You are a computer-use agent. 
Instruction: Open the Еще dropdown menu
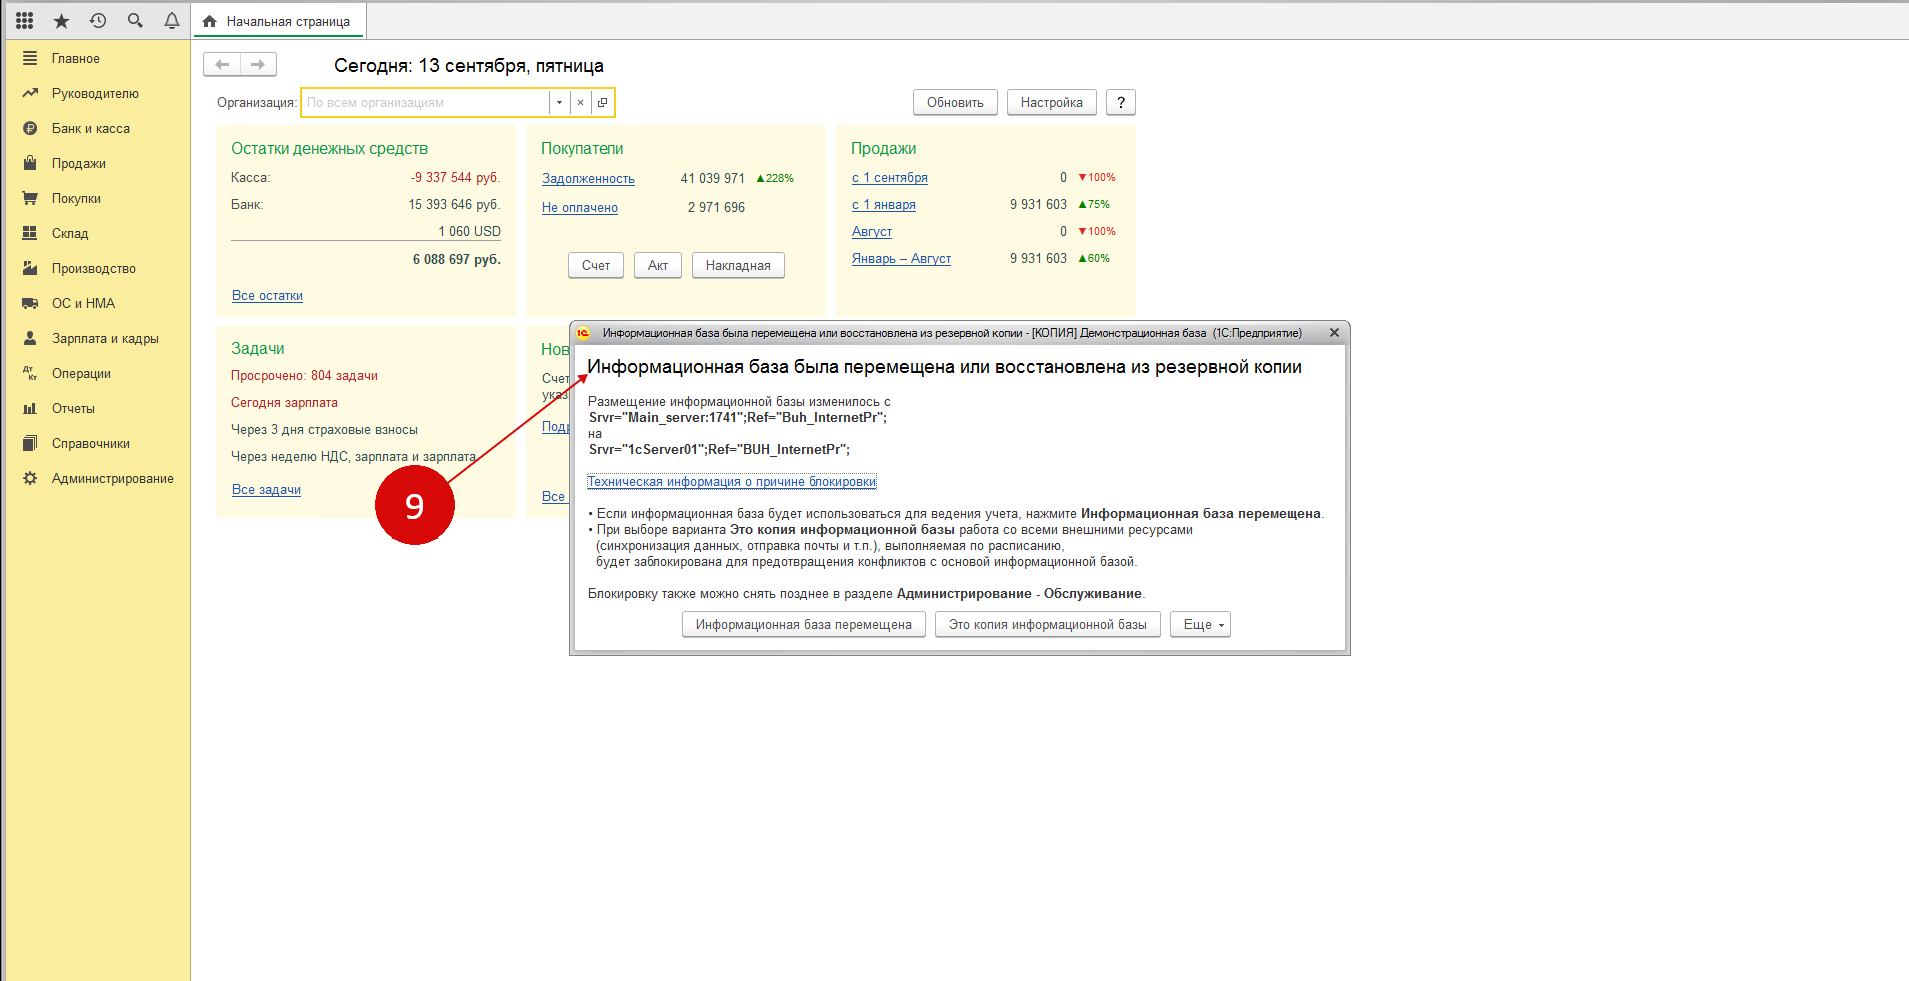[x=1200, y=624]
